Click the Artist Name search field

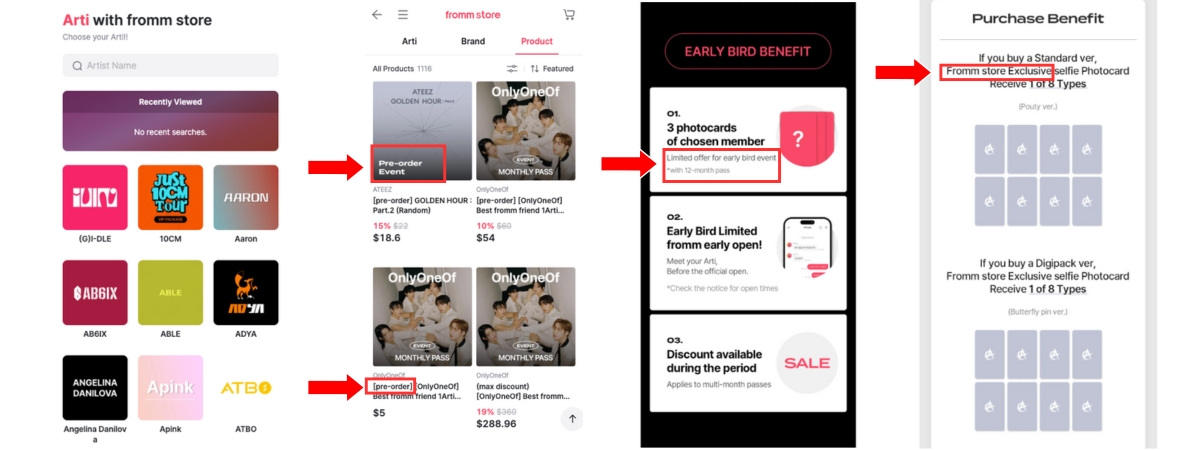[x=170, y=66]
